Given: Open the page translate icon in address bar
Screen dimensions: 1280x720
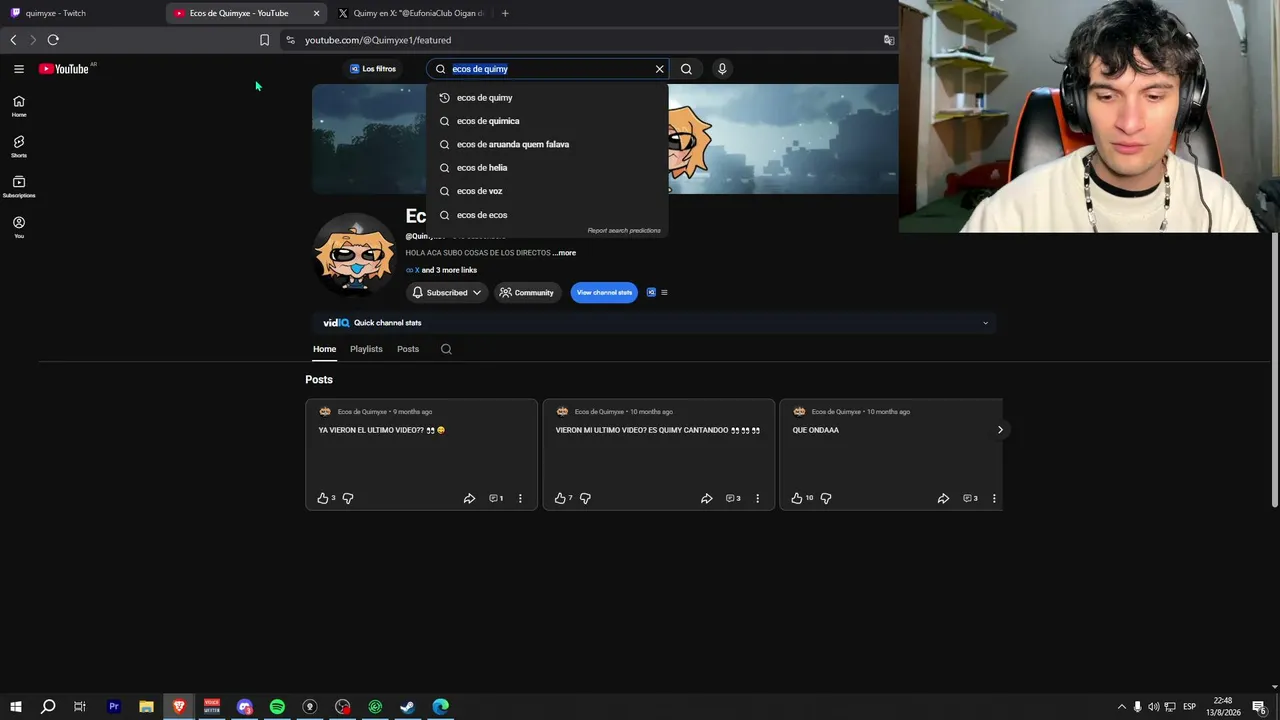Looking at the screenshot, I should coord(888,40).
